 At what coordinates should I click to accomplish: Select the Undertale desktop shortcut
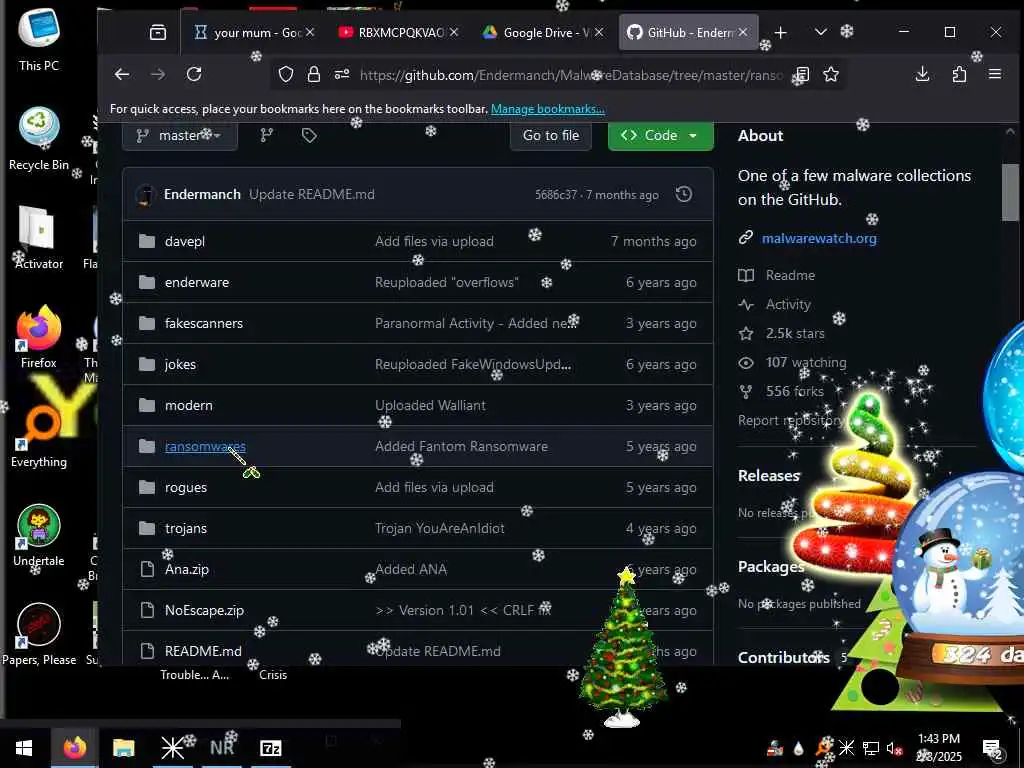tap(39, 536)
